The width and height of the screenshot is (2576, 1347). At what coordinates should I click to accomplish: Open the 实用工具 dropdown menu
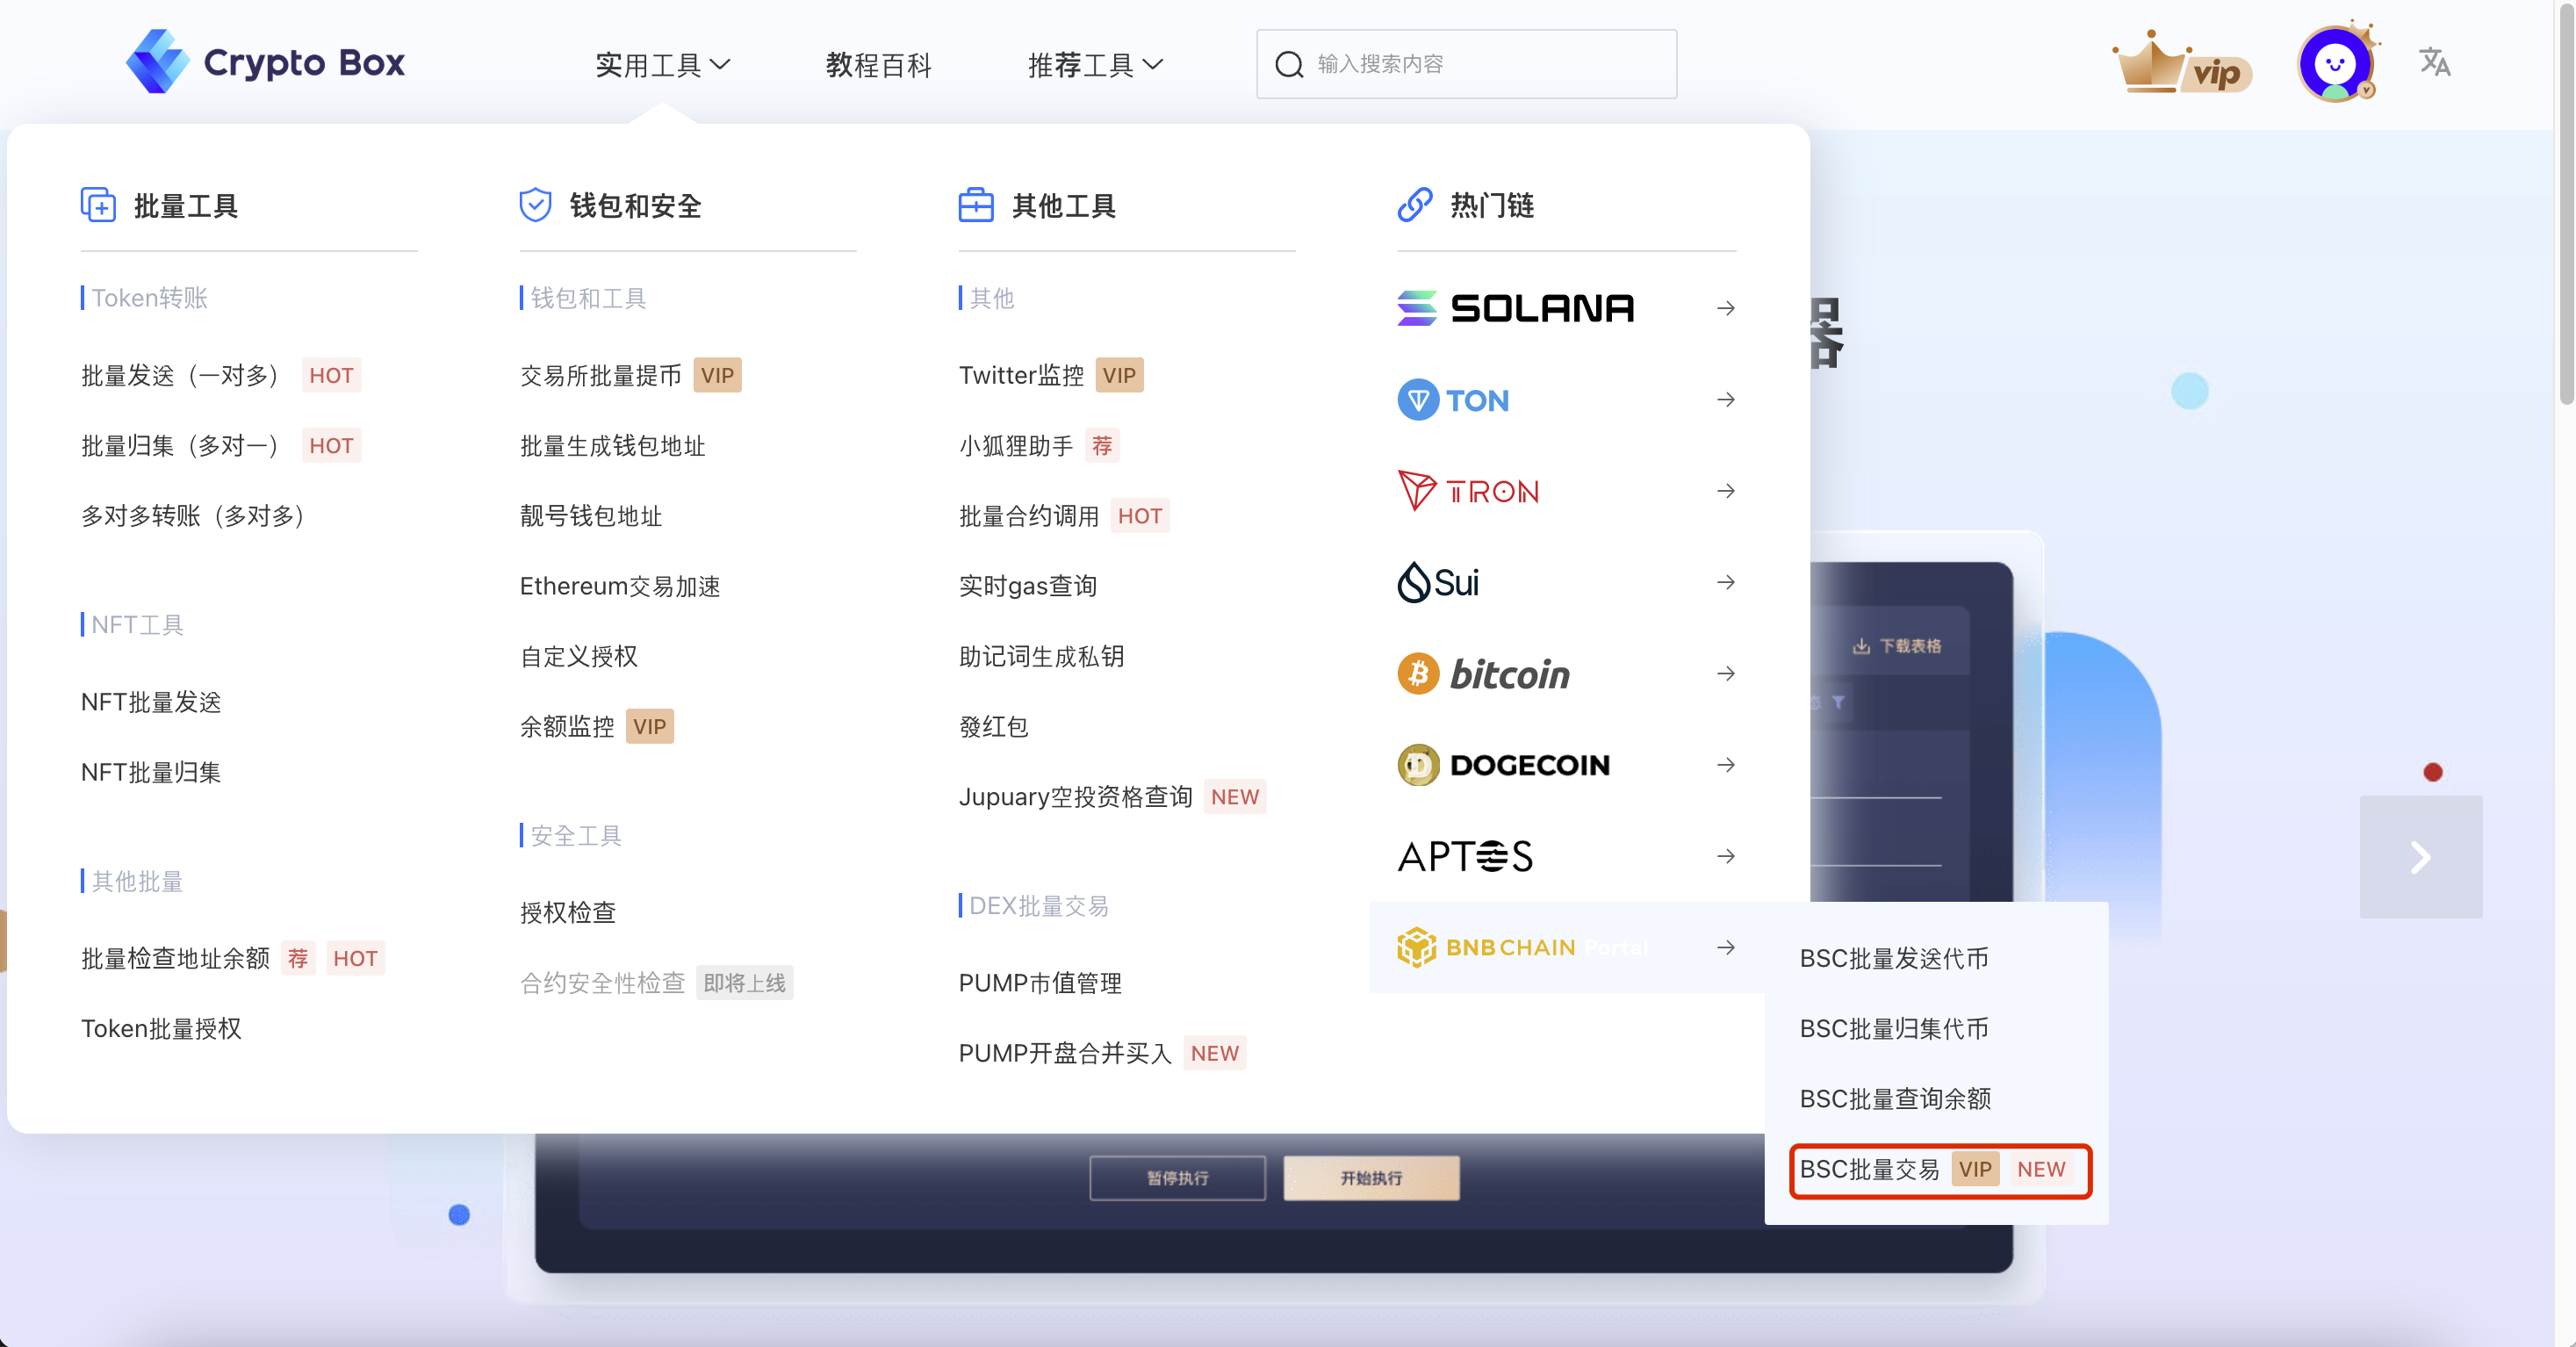click(x=662, y=65)
